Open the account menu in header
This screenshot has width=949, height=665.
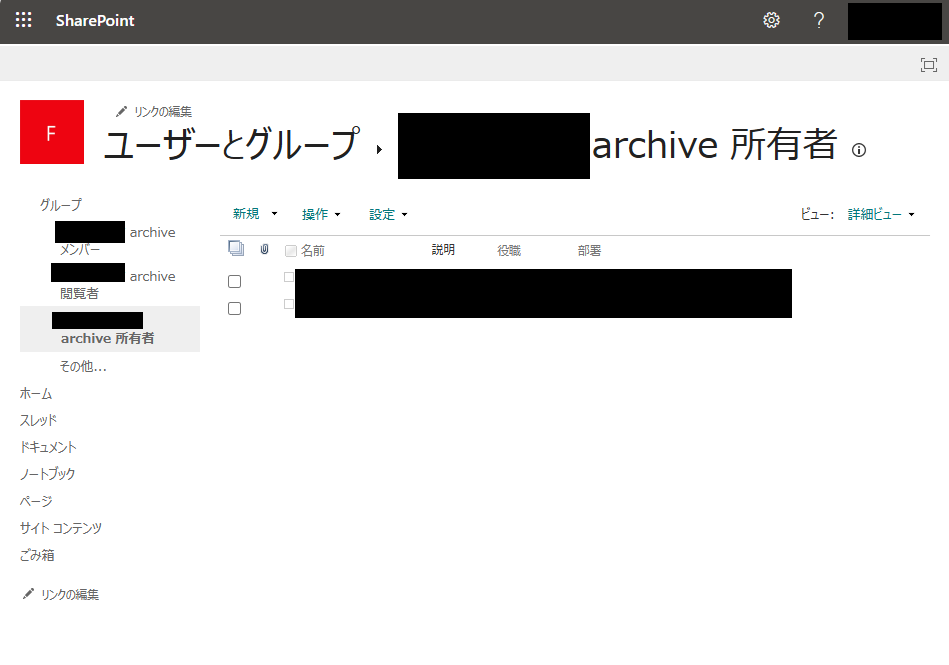pyautogui.click(x=895, y=21)
